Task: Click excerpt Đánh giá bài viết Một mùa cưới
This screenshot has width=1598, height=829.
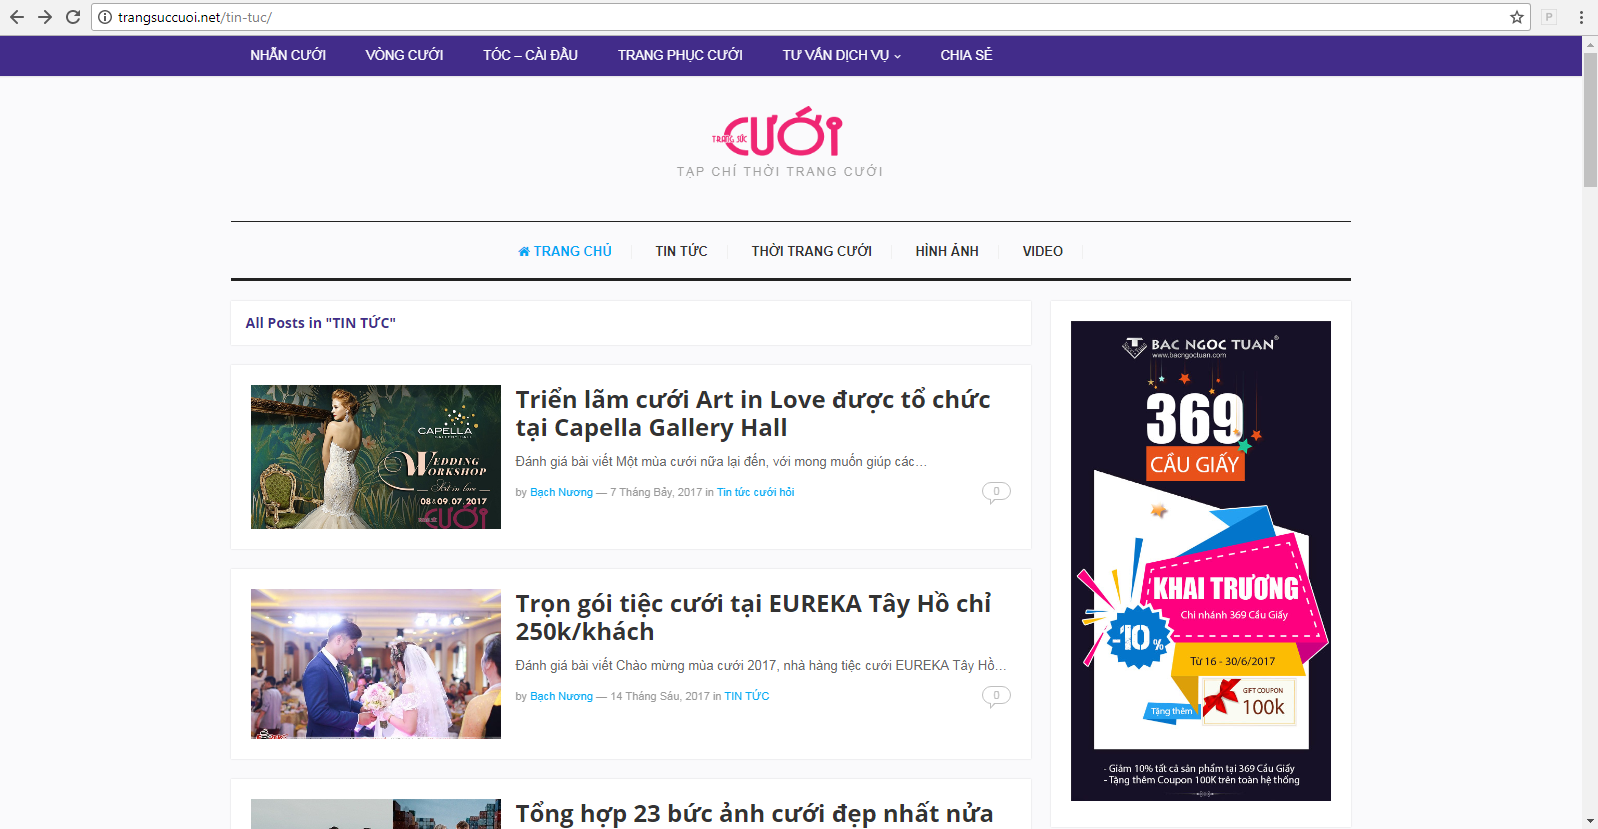Action: click(721, 461)
